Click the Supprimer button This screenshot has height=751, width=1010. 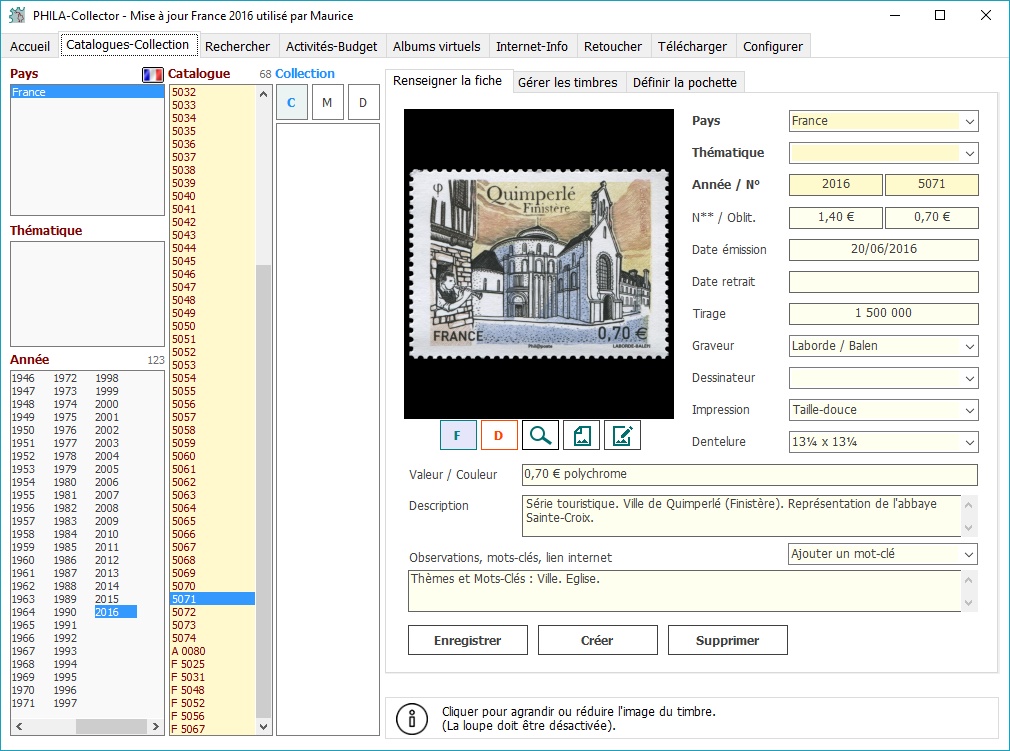click(727, 640)
